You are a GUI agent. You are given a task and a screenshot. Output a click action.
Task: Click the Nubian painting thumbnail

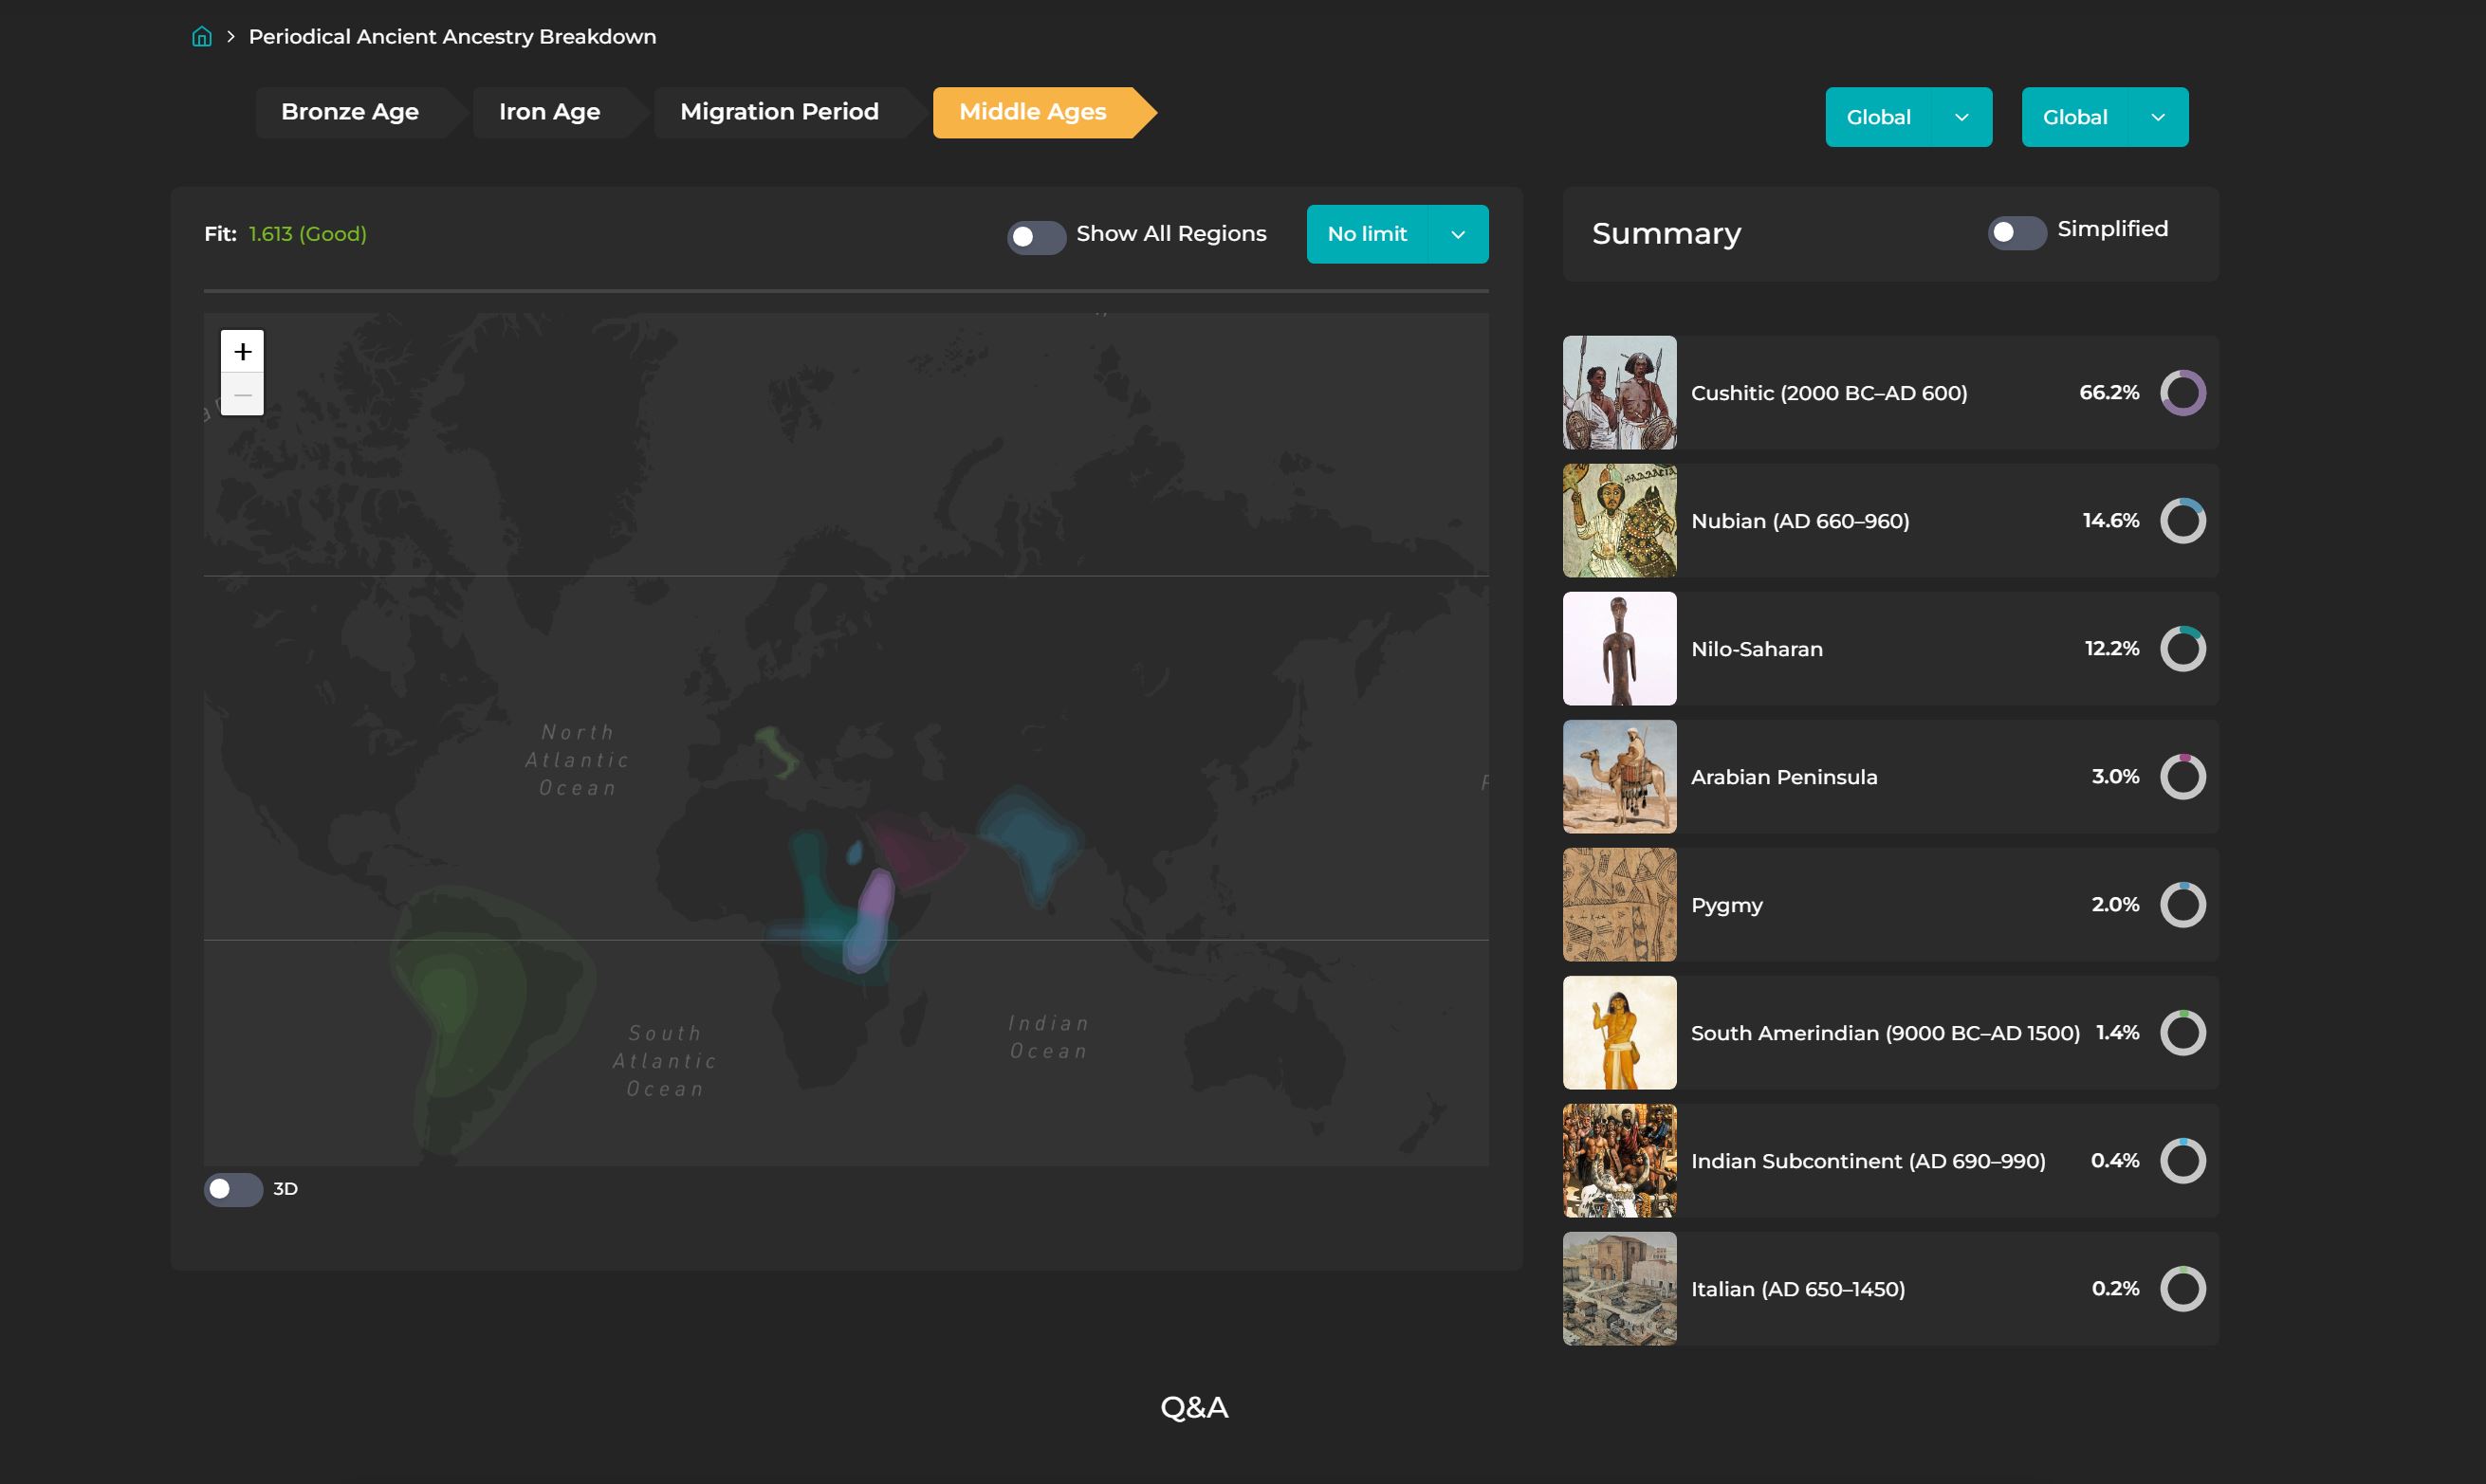(x=1619, y=521)
